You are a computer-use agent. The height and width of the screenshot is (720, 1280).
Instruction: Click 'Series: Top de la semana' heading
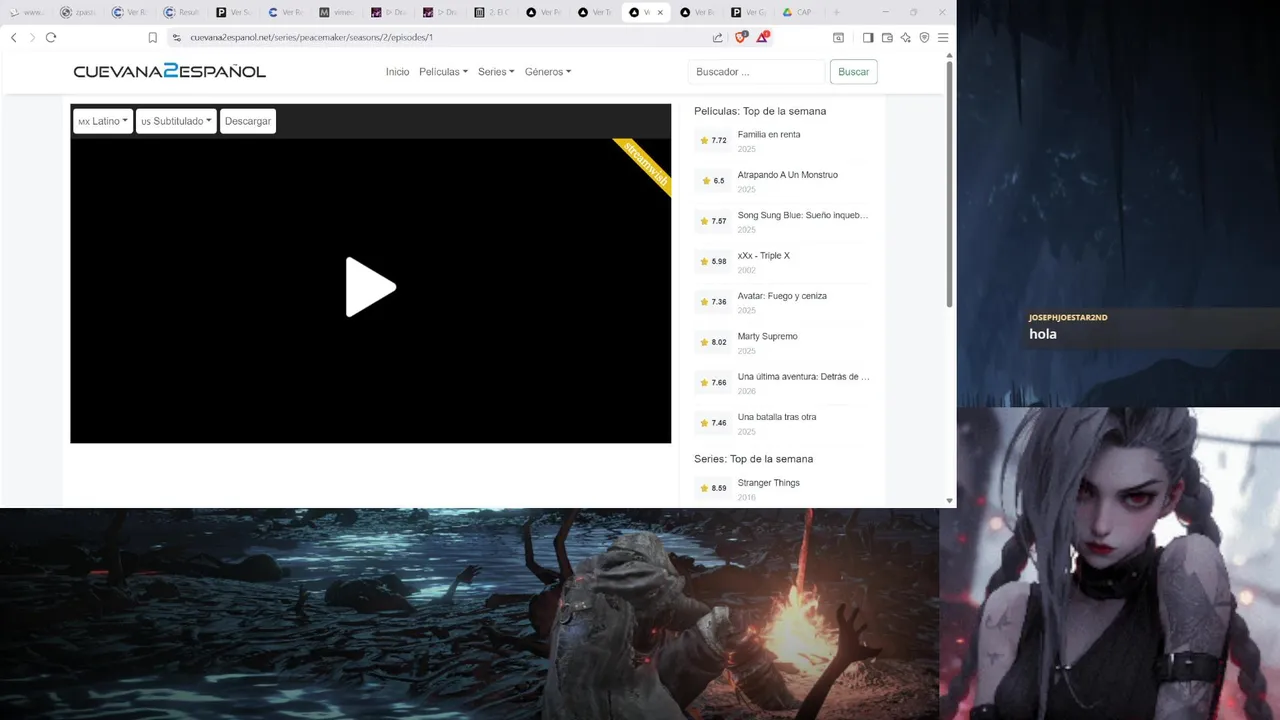(x=754, y=459)
